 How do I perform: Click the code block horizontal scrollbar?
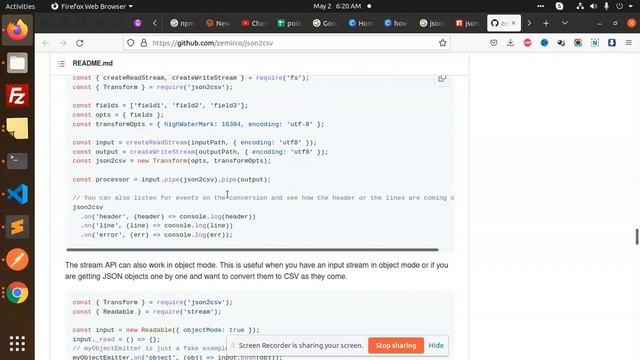coord(252,249)
